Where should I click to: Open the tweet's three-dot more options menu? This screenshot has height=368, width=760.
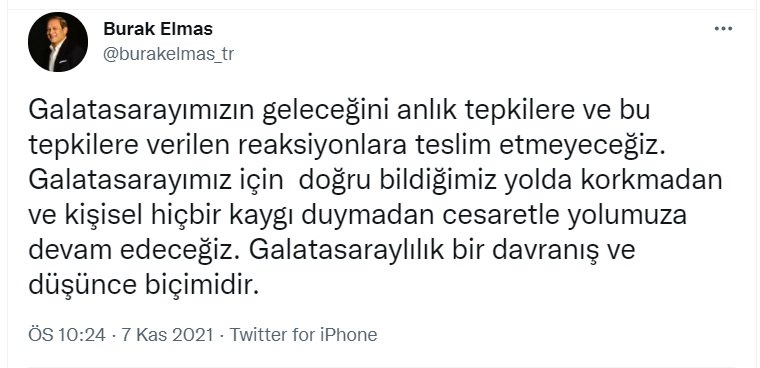tap(723, 29)
